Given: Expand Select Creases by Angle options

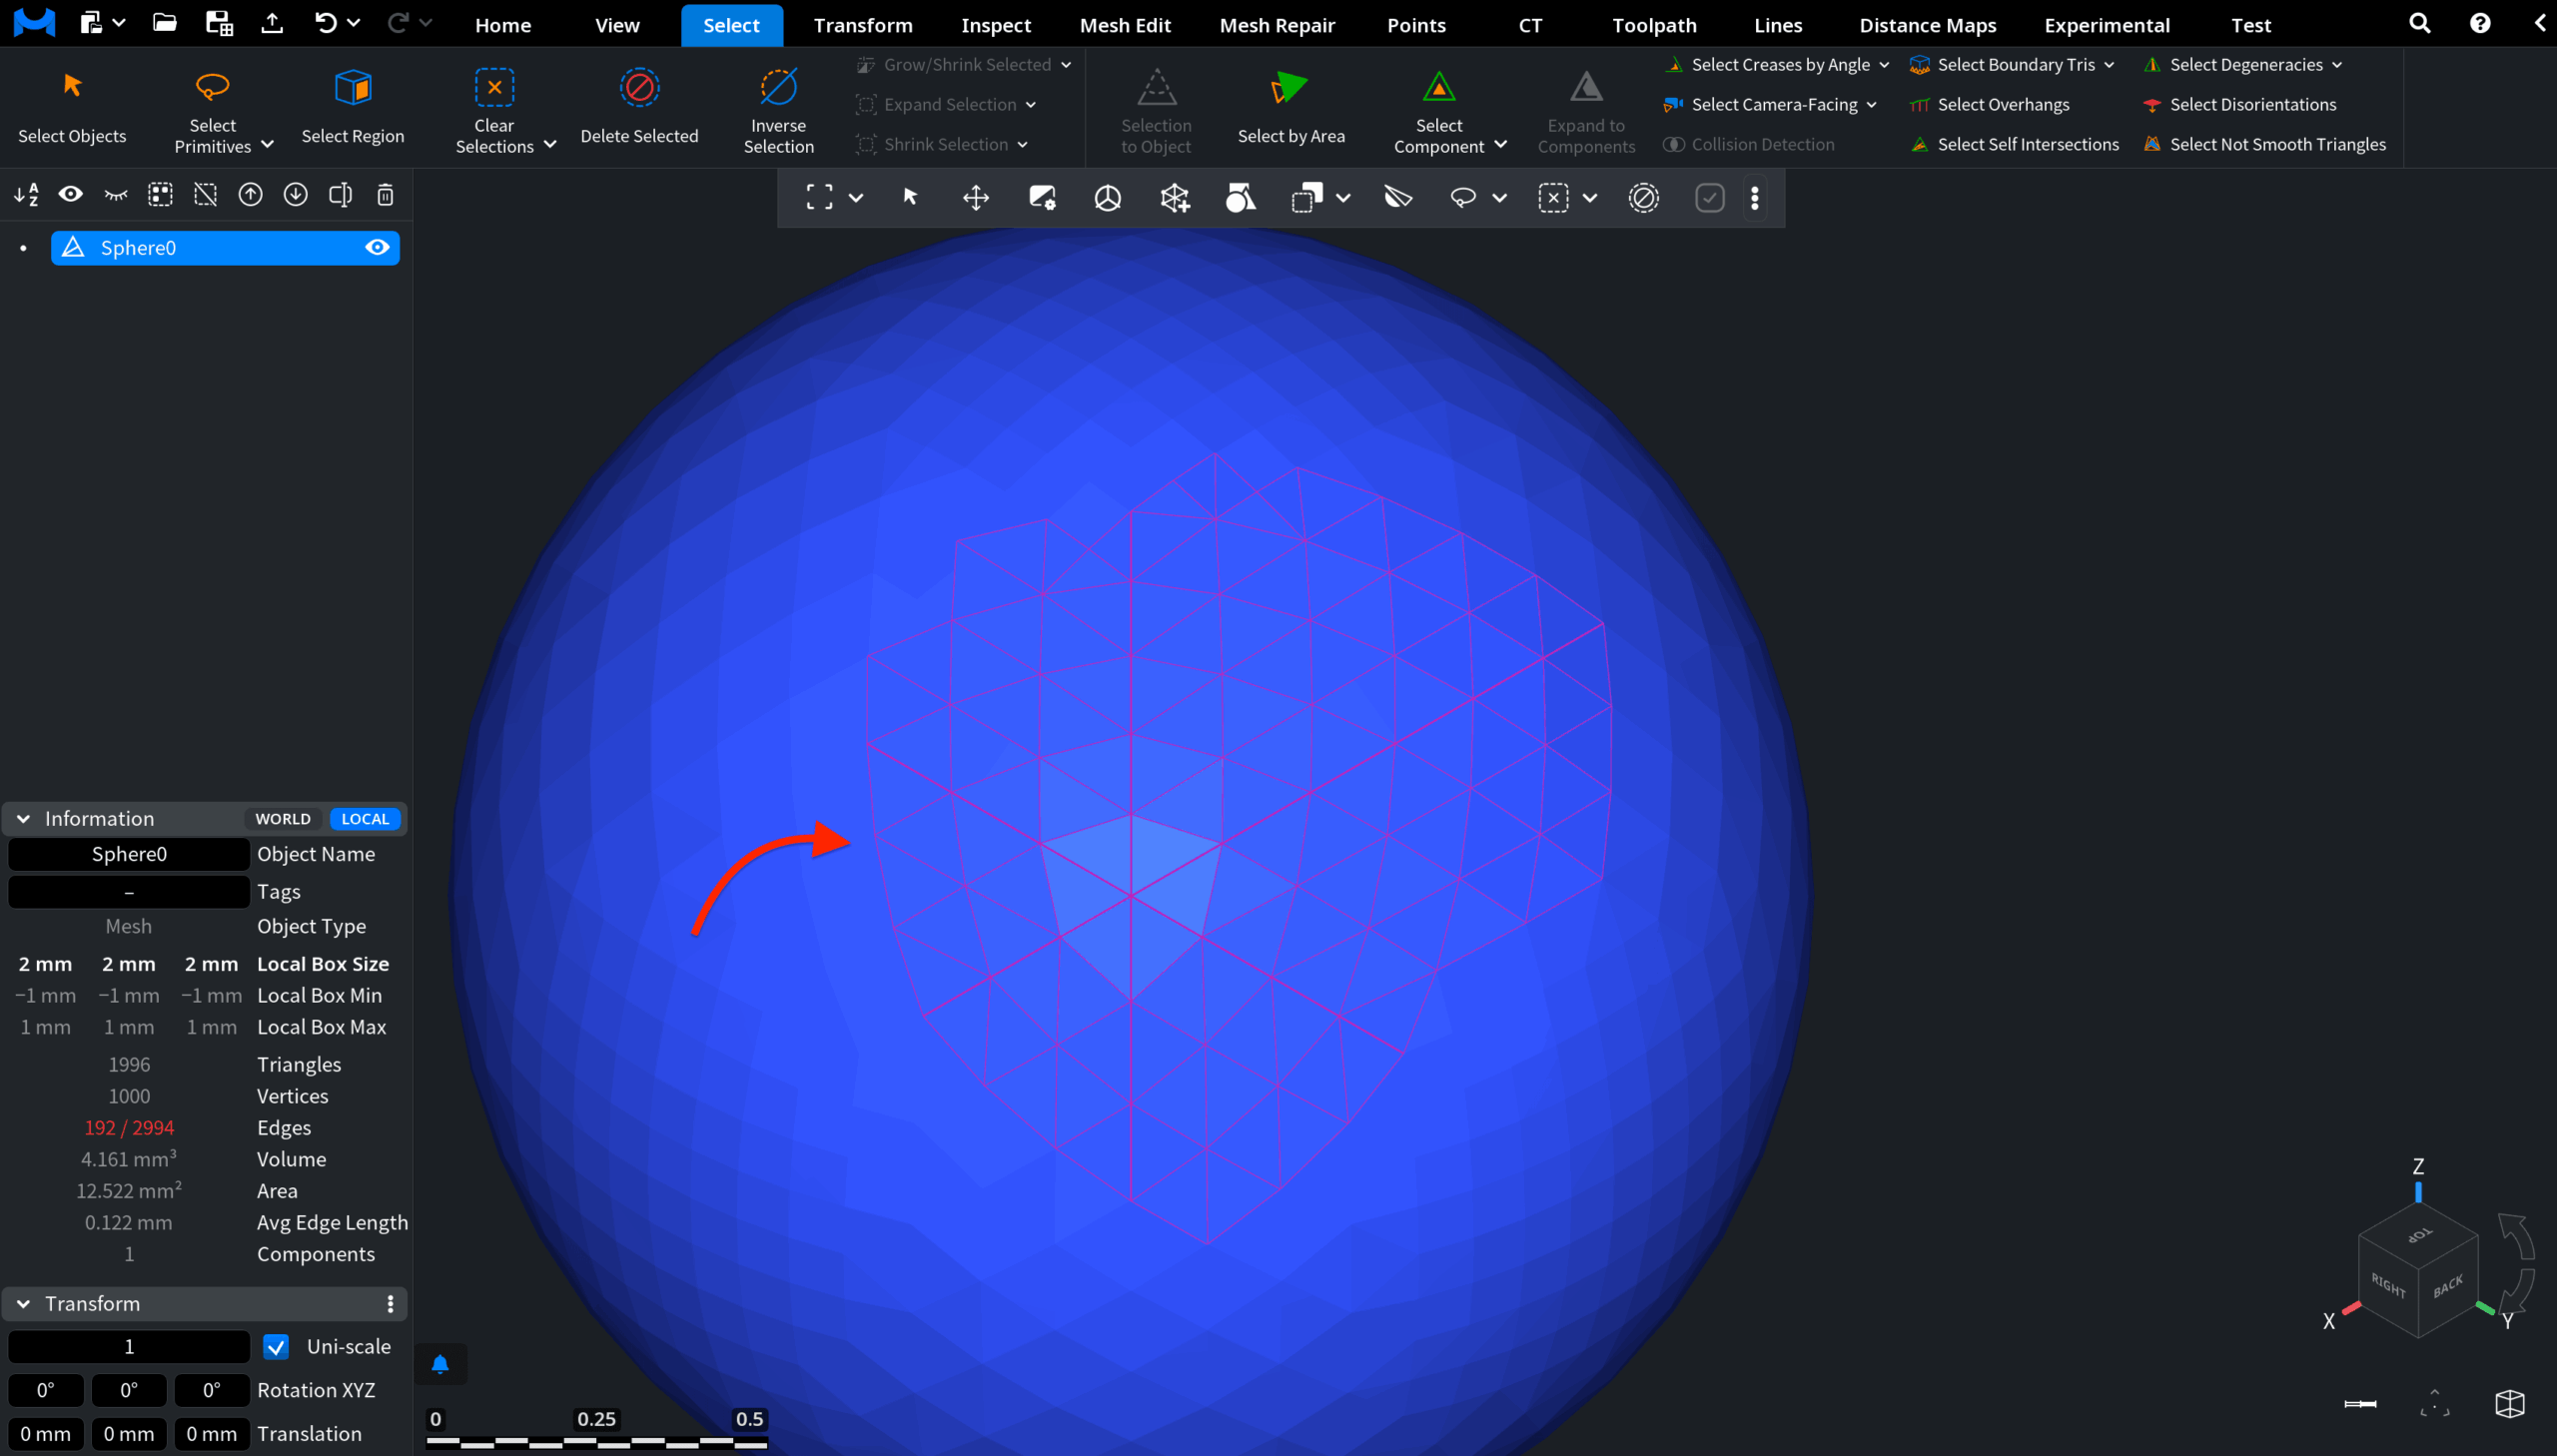Looking at the screenshot, I should click(x=1883, y=65).
